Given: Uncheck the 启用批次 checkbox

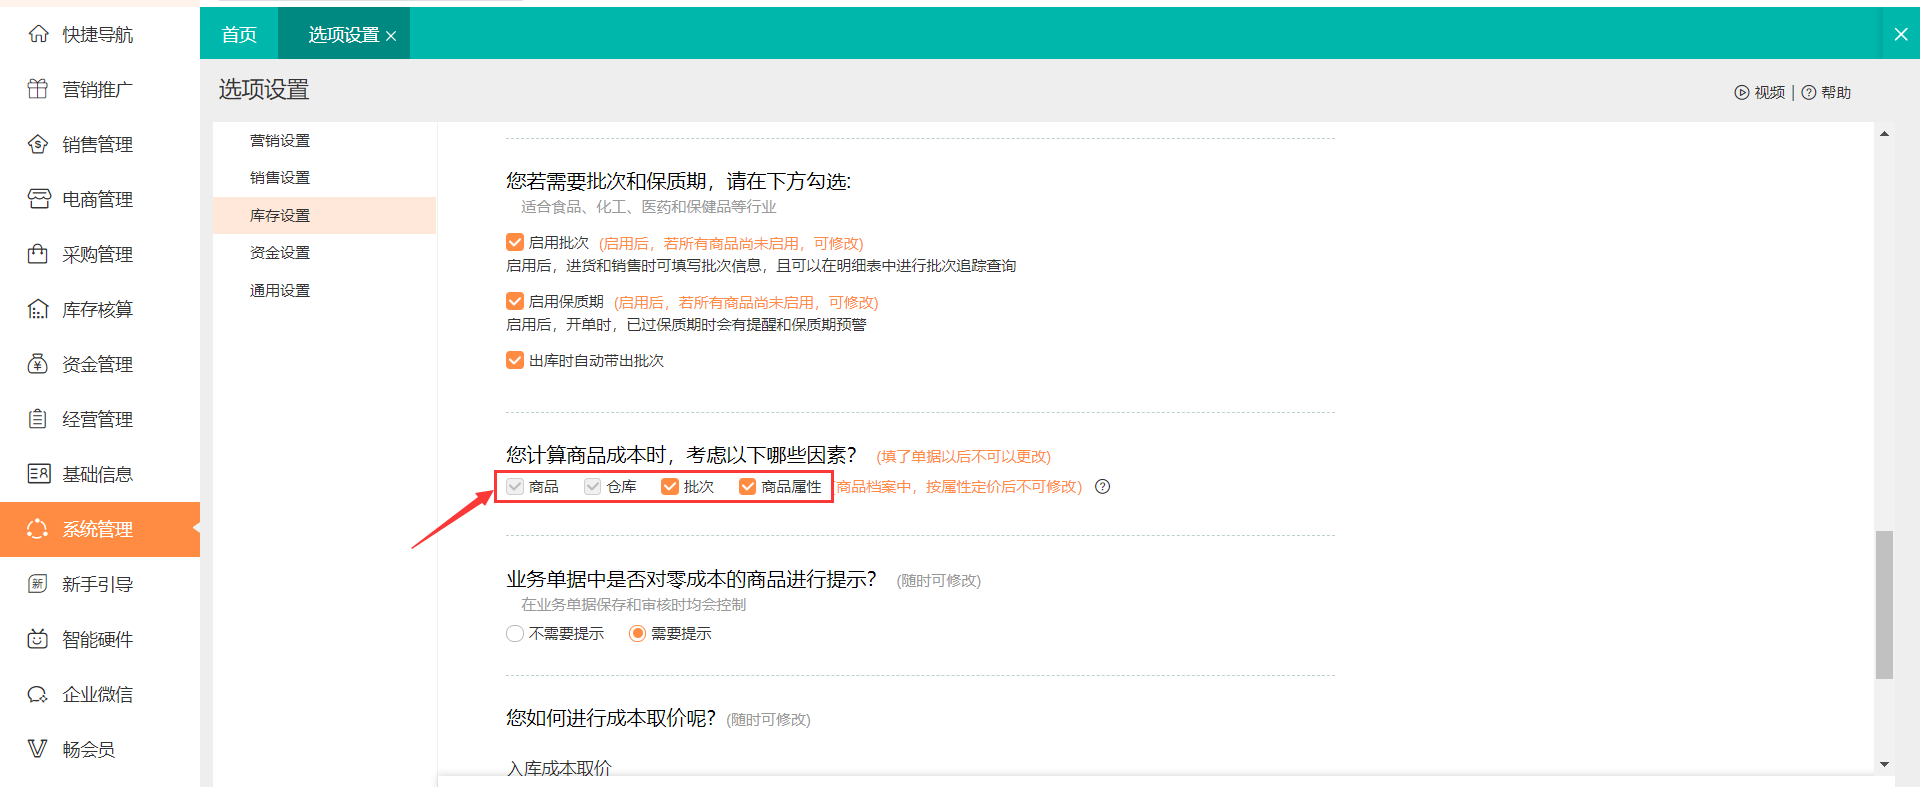Looking at the screenshot, I should [515, 242].
